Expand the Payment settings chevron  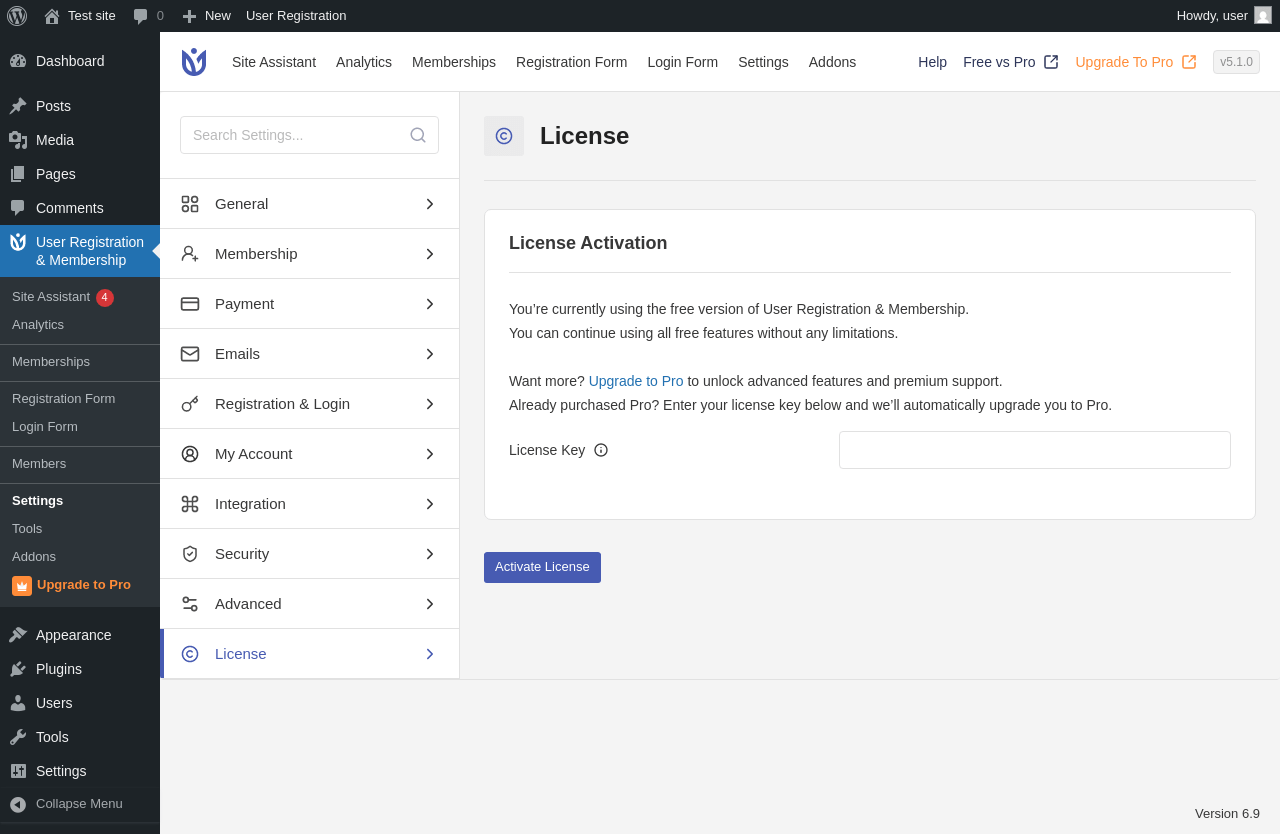pos(430,304)
